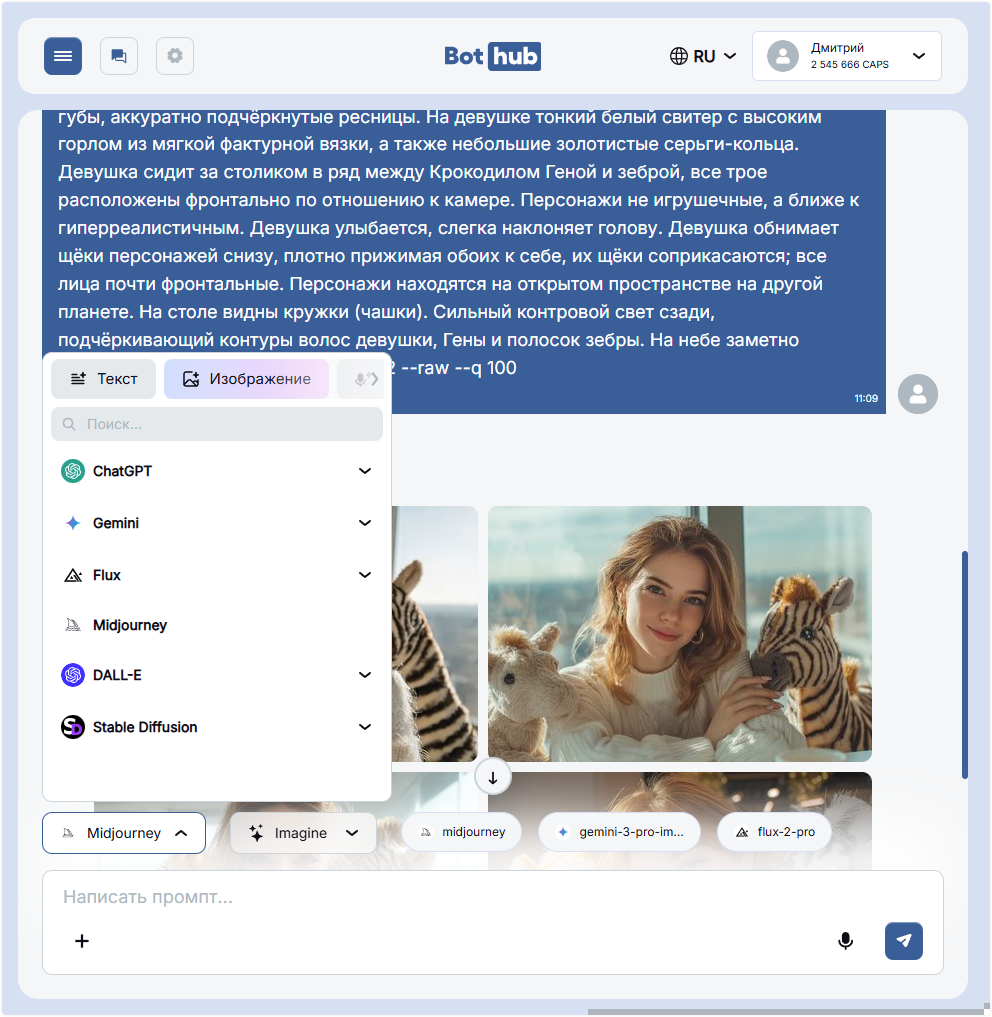Open the Imagine mode dropdown

point(303,833)
